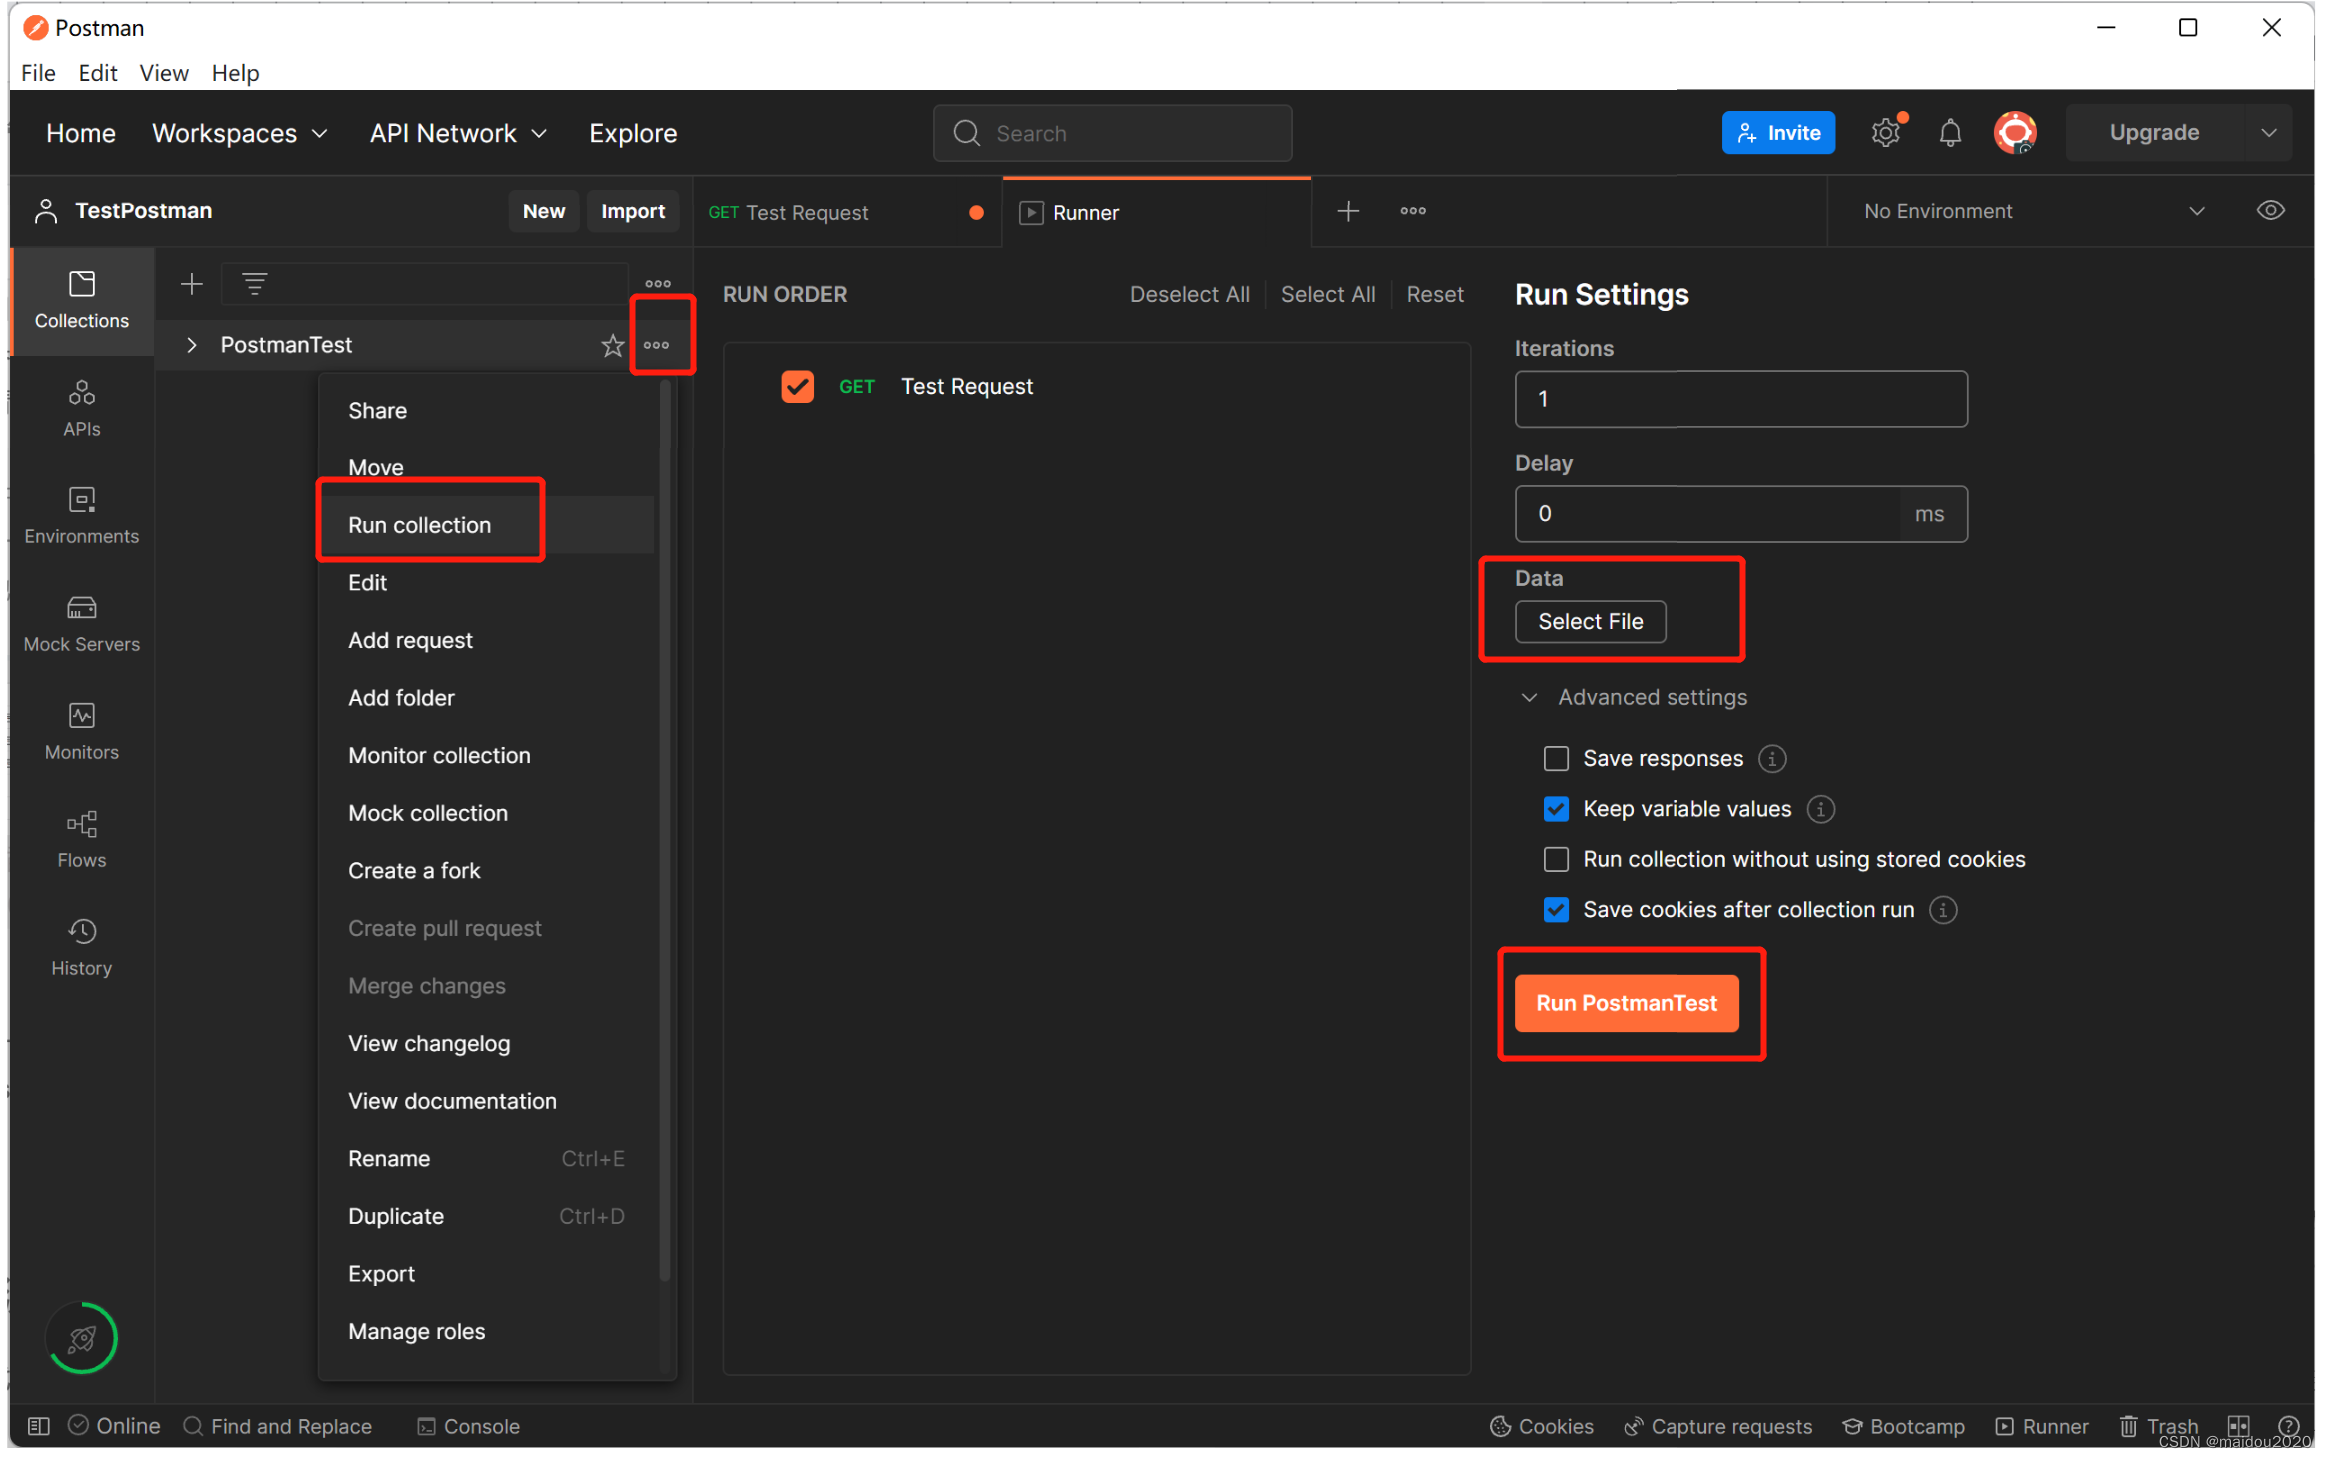Toggle the environment quick look eye icon
Viewport: 2327px width, 1458px height.
2271,211
